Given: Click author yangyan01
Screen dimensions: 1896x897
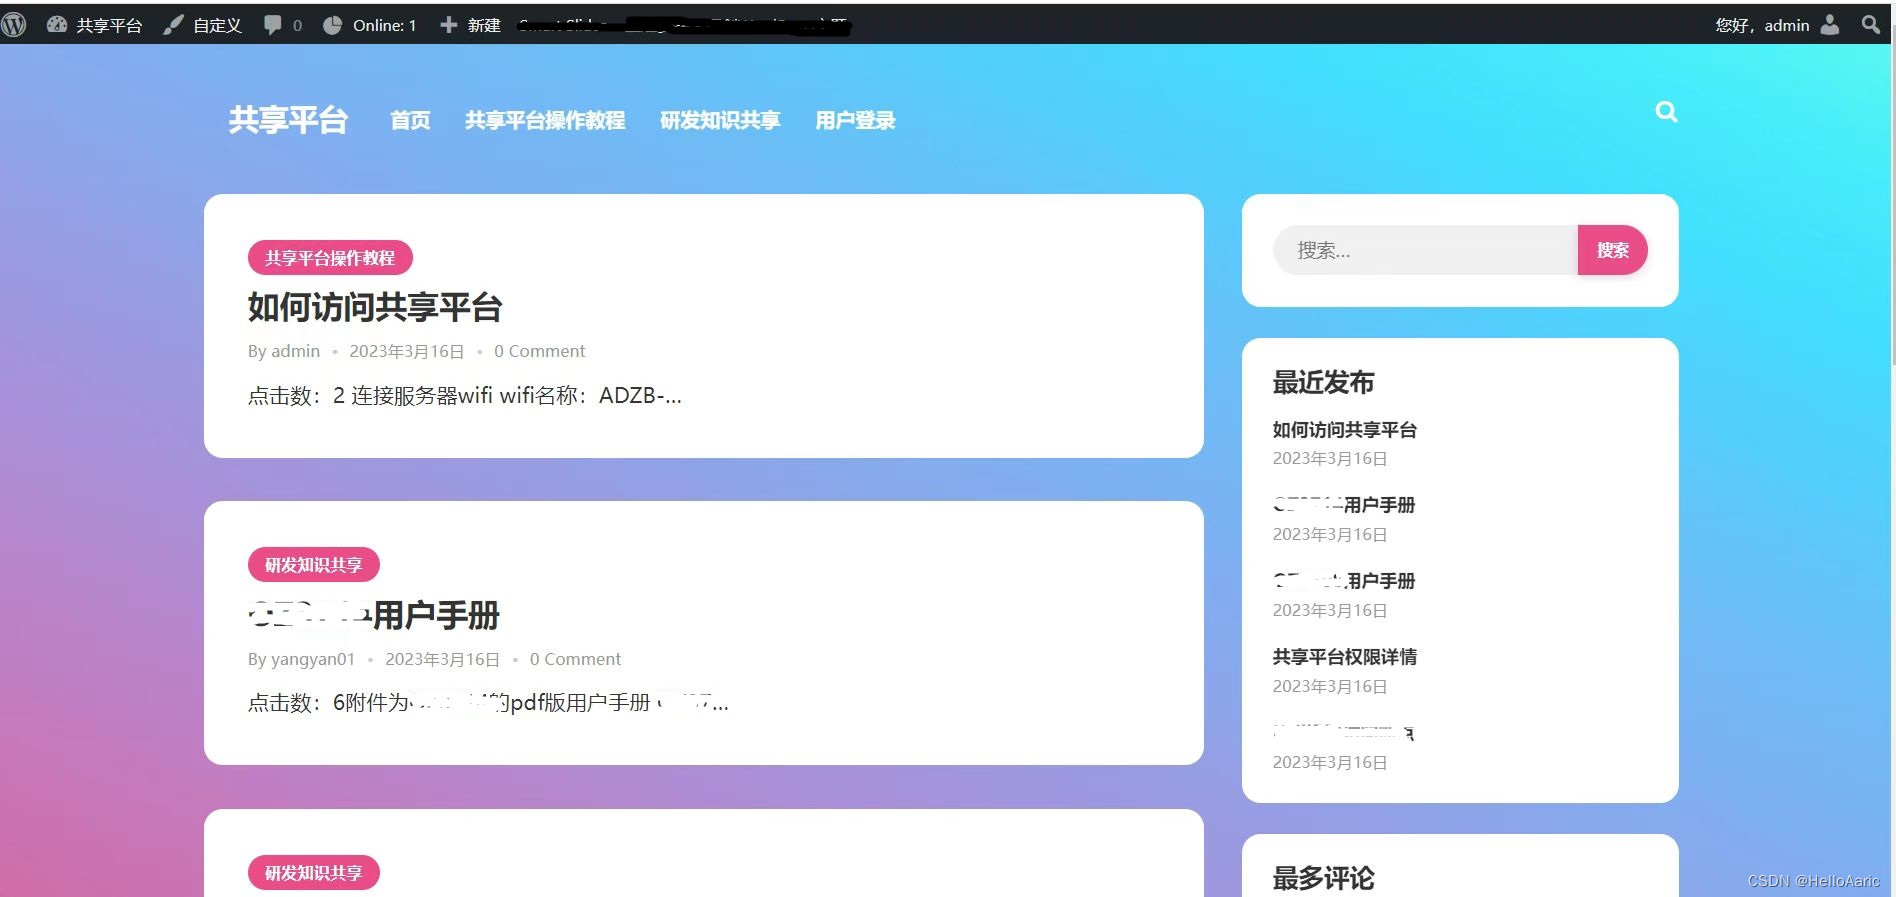Looking at the screenshot, I should coord(313,659).
